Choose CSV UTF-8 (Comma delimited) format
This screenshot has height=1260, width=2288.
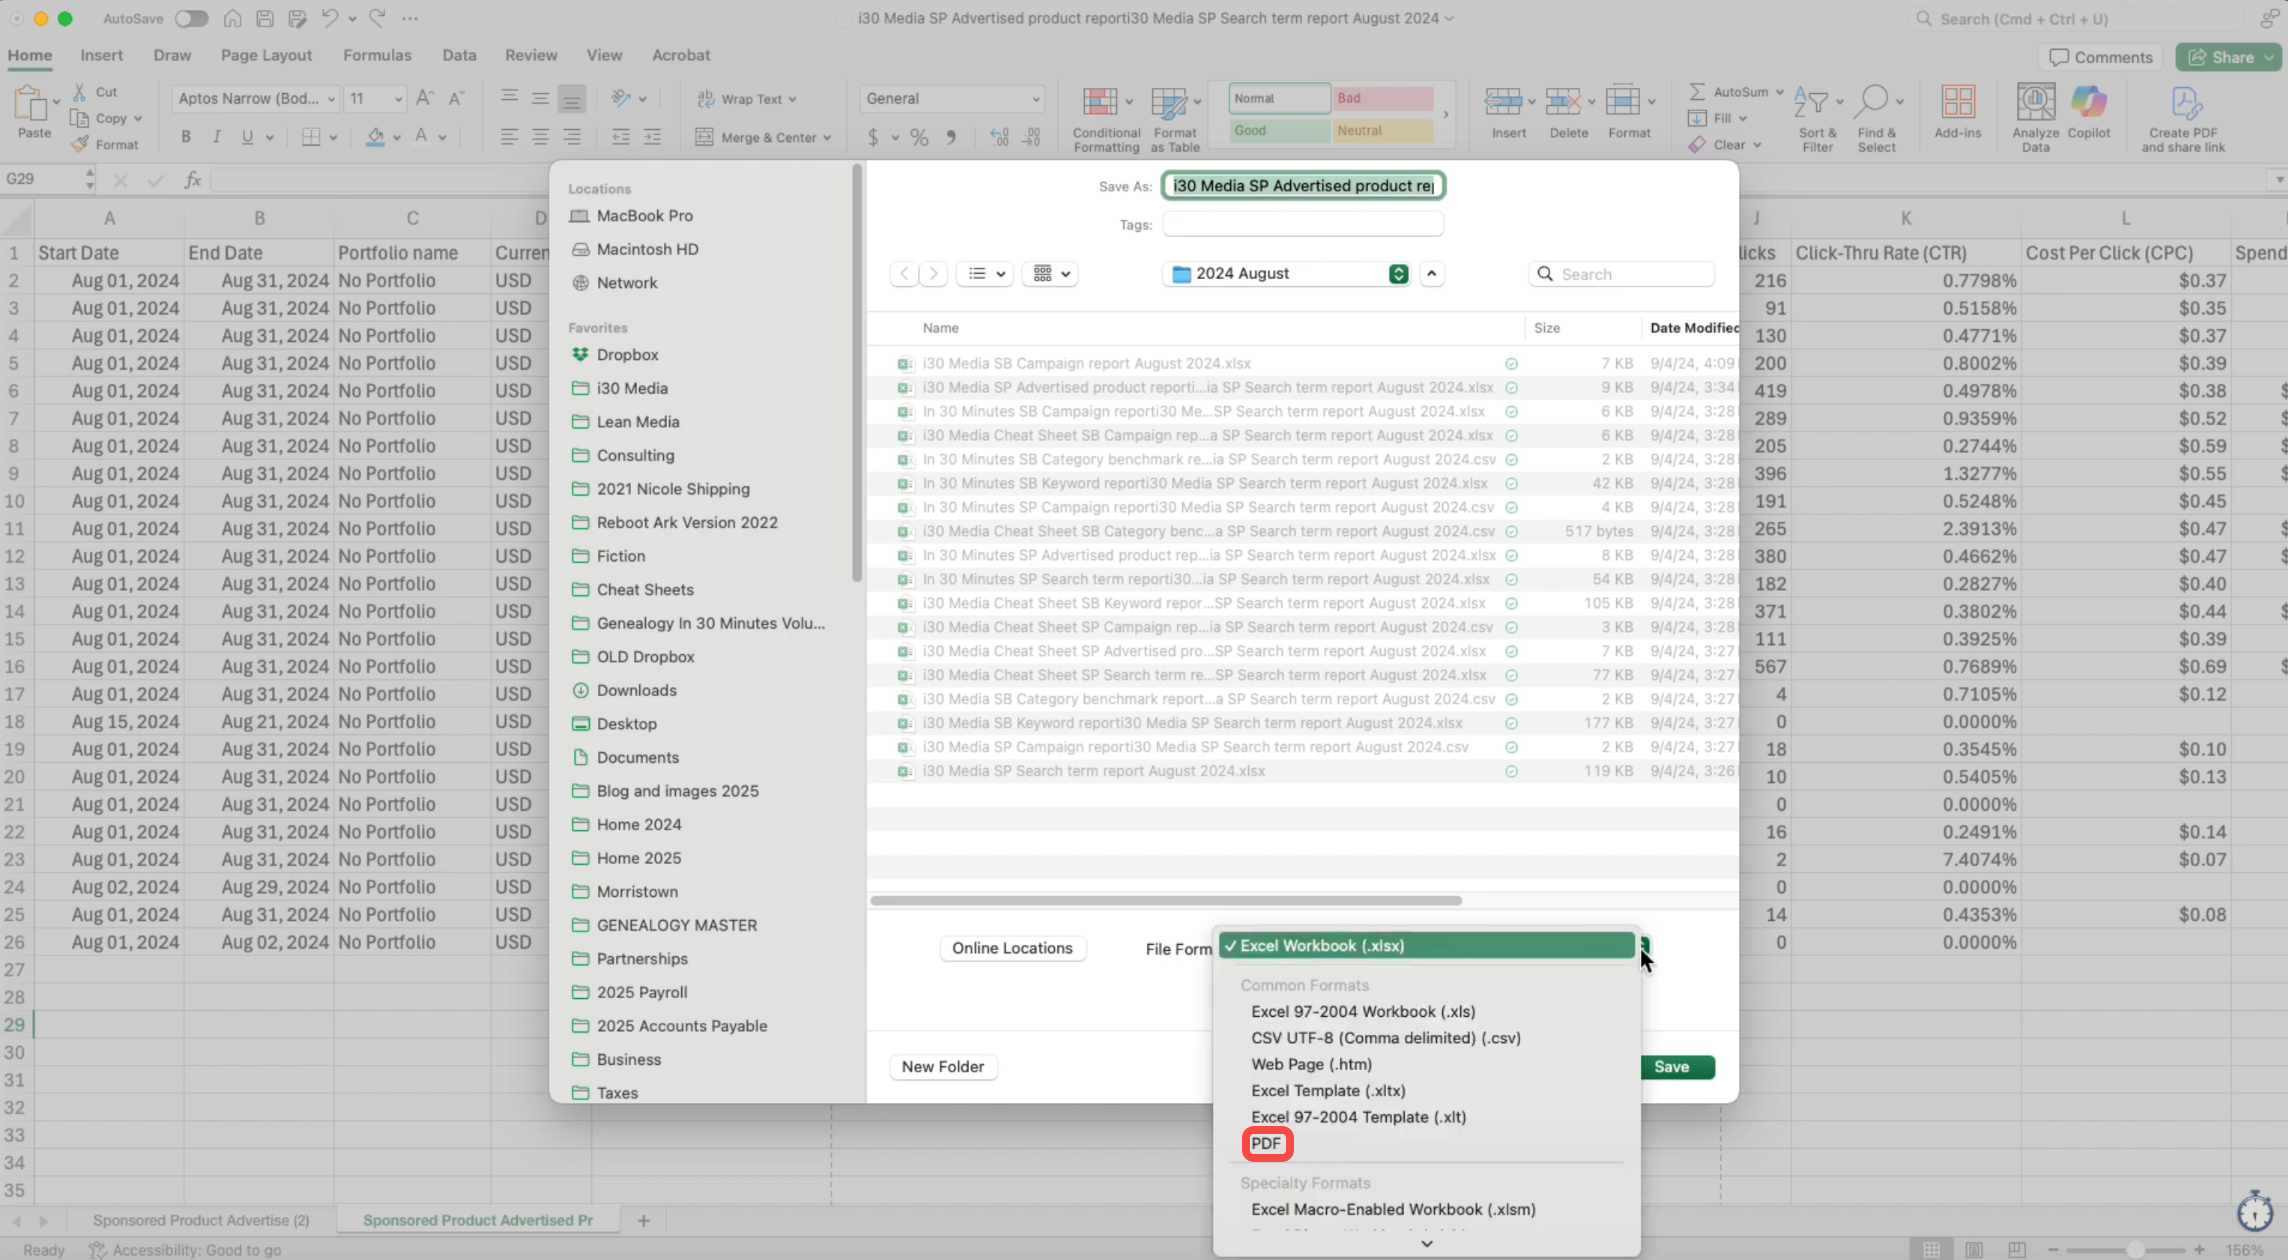[x=1386, y=1038]
